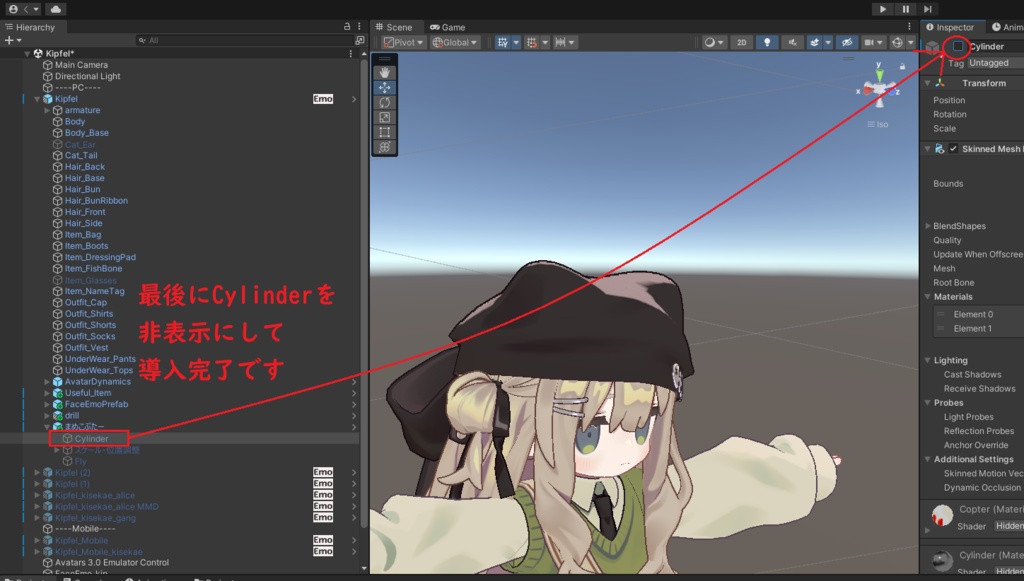Uncheck the Cylinder active checkbox in Inspector
Screen dimensions: 1024x581
pos(957,46)
